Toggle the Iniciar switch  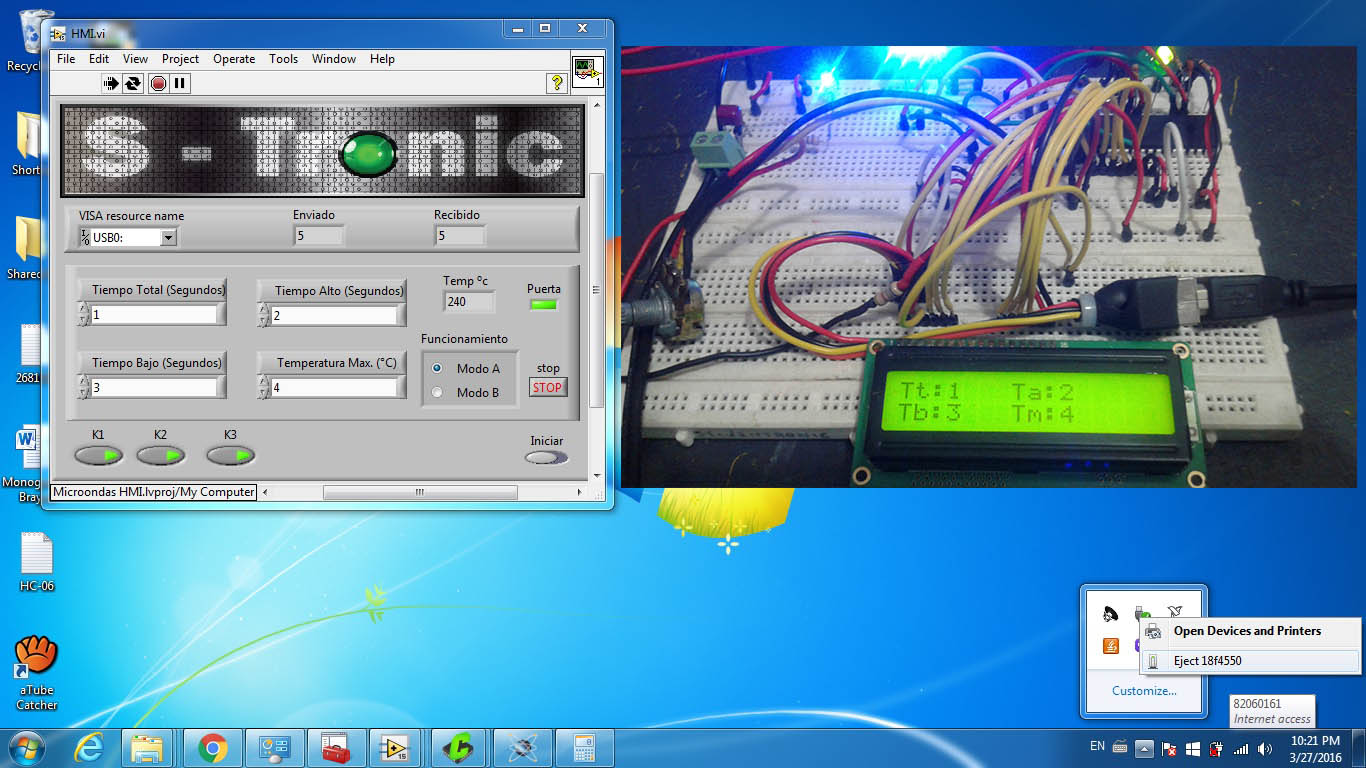(546, 457)
